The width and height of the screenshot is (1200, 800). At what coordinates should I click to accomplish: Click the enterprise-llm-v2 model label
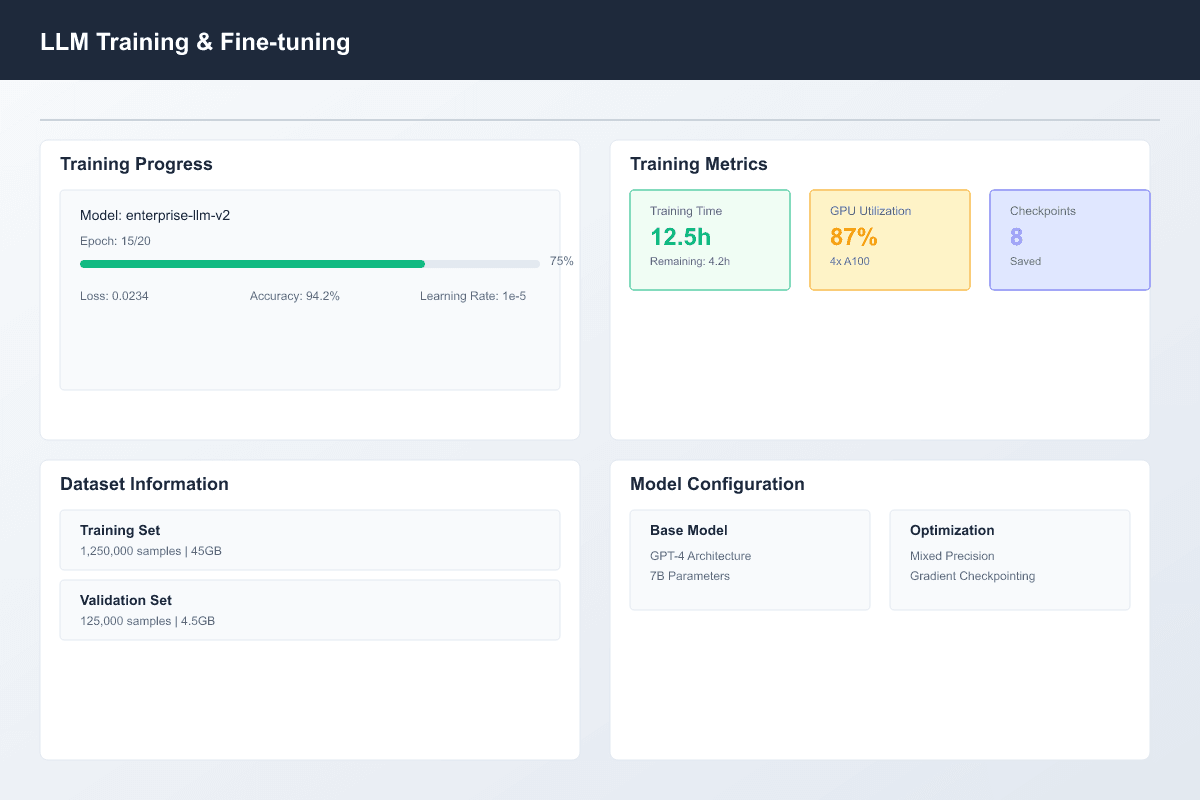tap(155, 214)
